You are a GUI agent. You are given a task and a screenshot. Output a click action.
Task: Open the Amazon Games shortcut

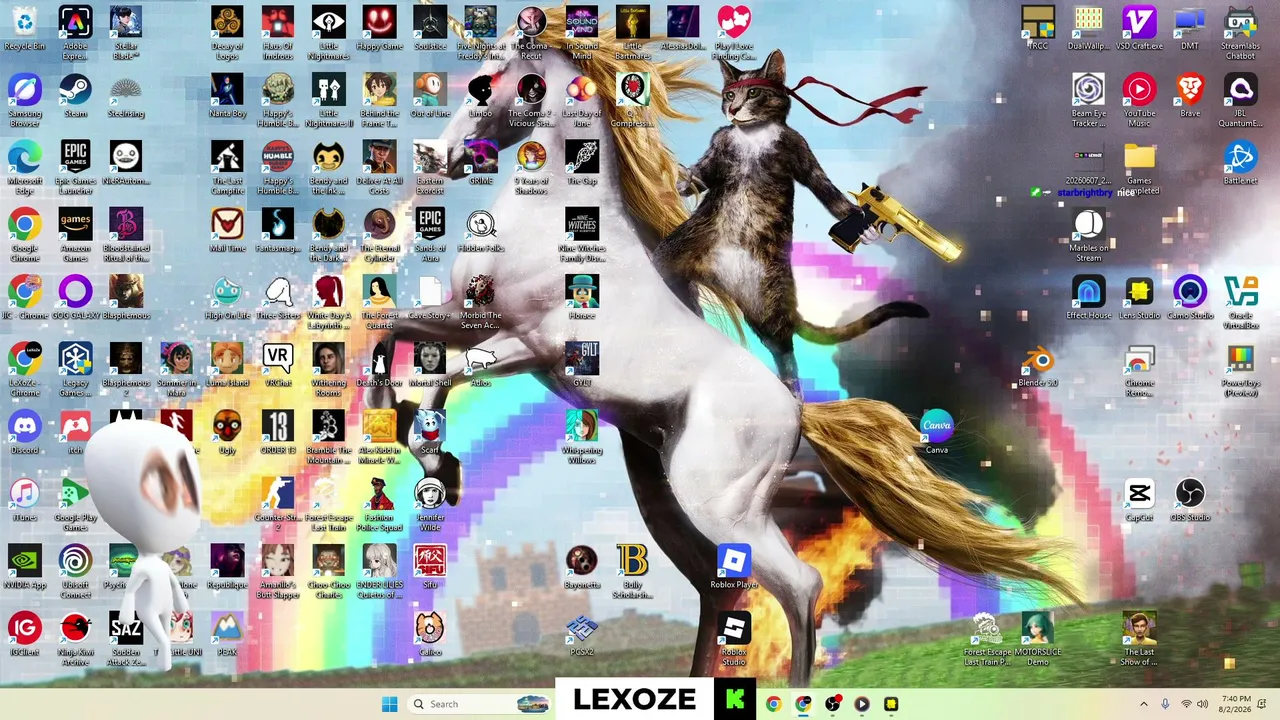click(75, 235)
